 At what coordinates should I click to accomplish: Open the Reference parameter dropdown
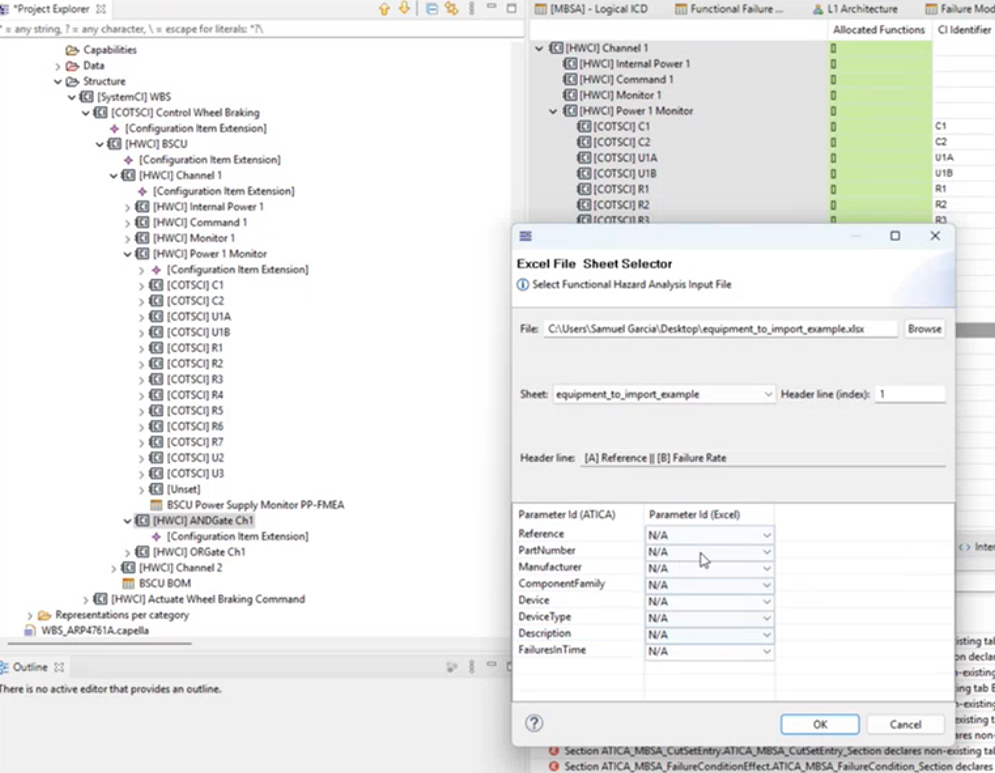tap(709, 535)
